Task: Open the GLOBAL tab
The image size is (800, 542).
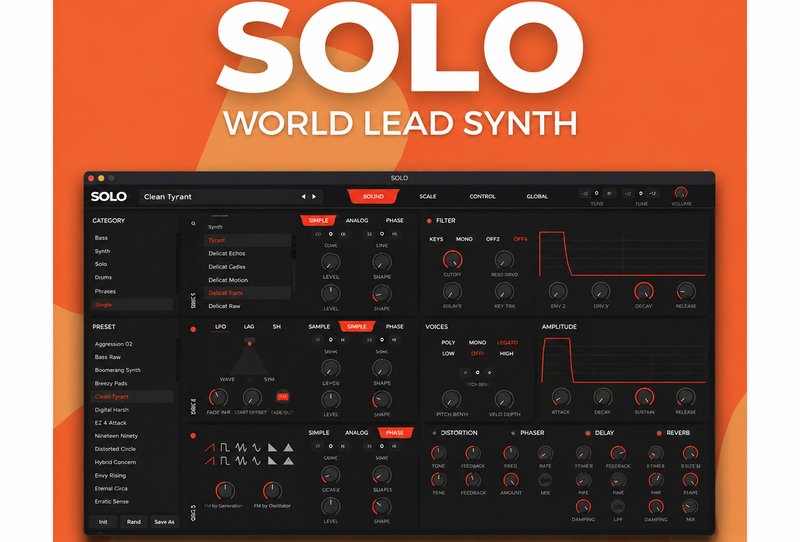Action: click(x=537, y=196)
